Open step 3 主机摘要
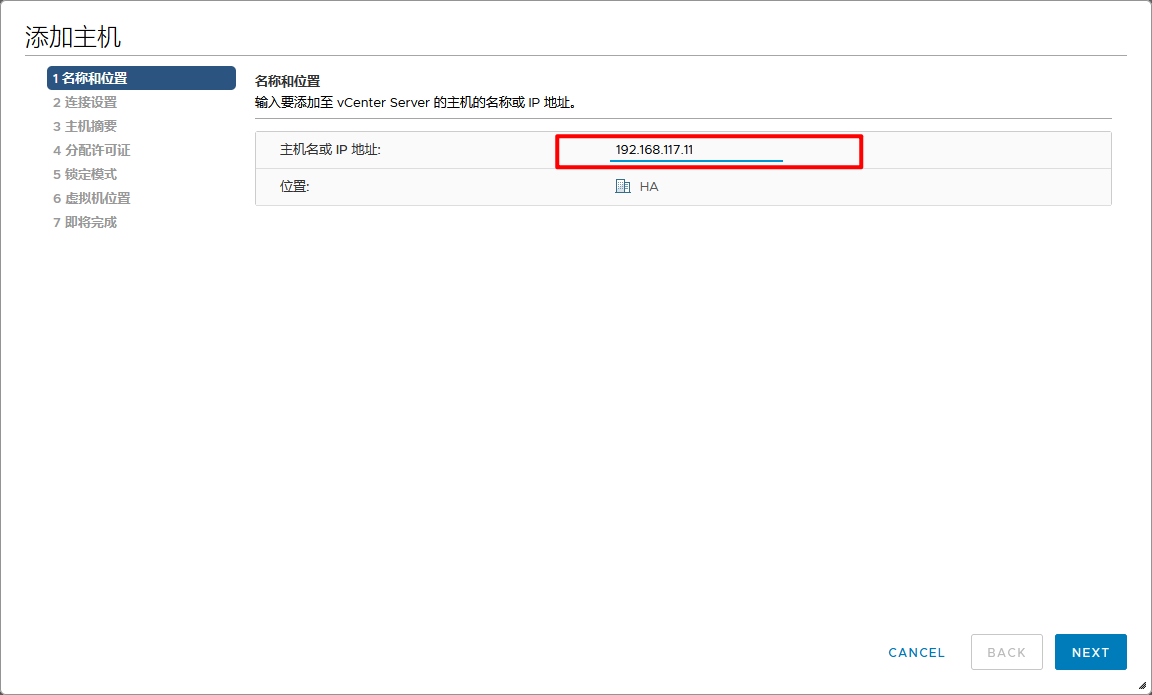The height and width of the screenshot is (695, 1152). click(85, 126)
